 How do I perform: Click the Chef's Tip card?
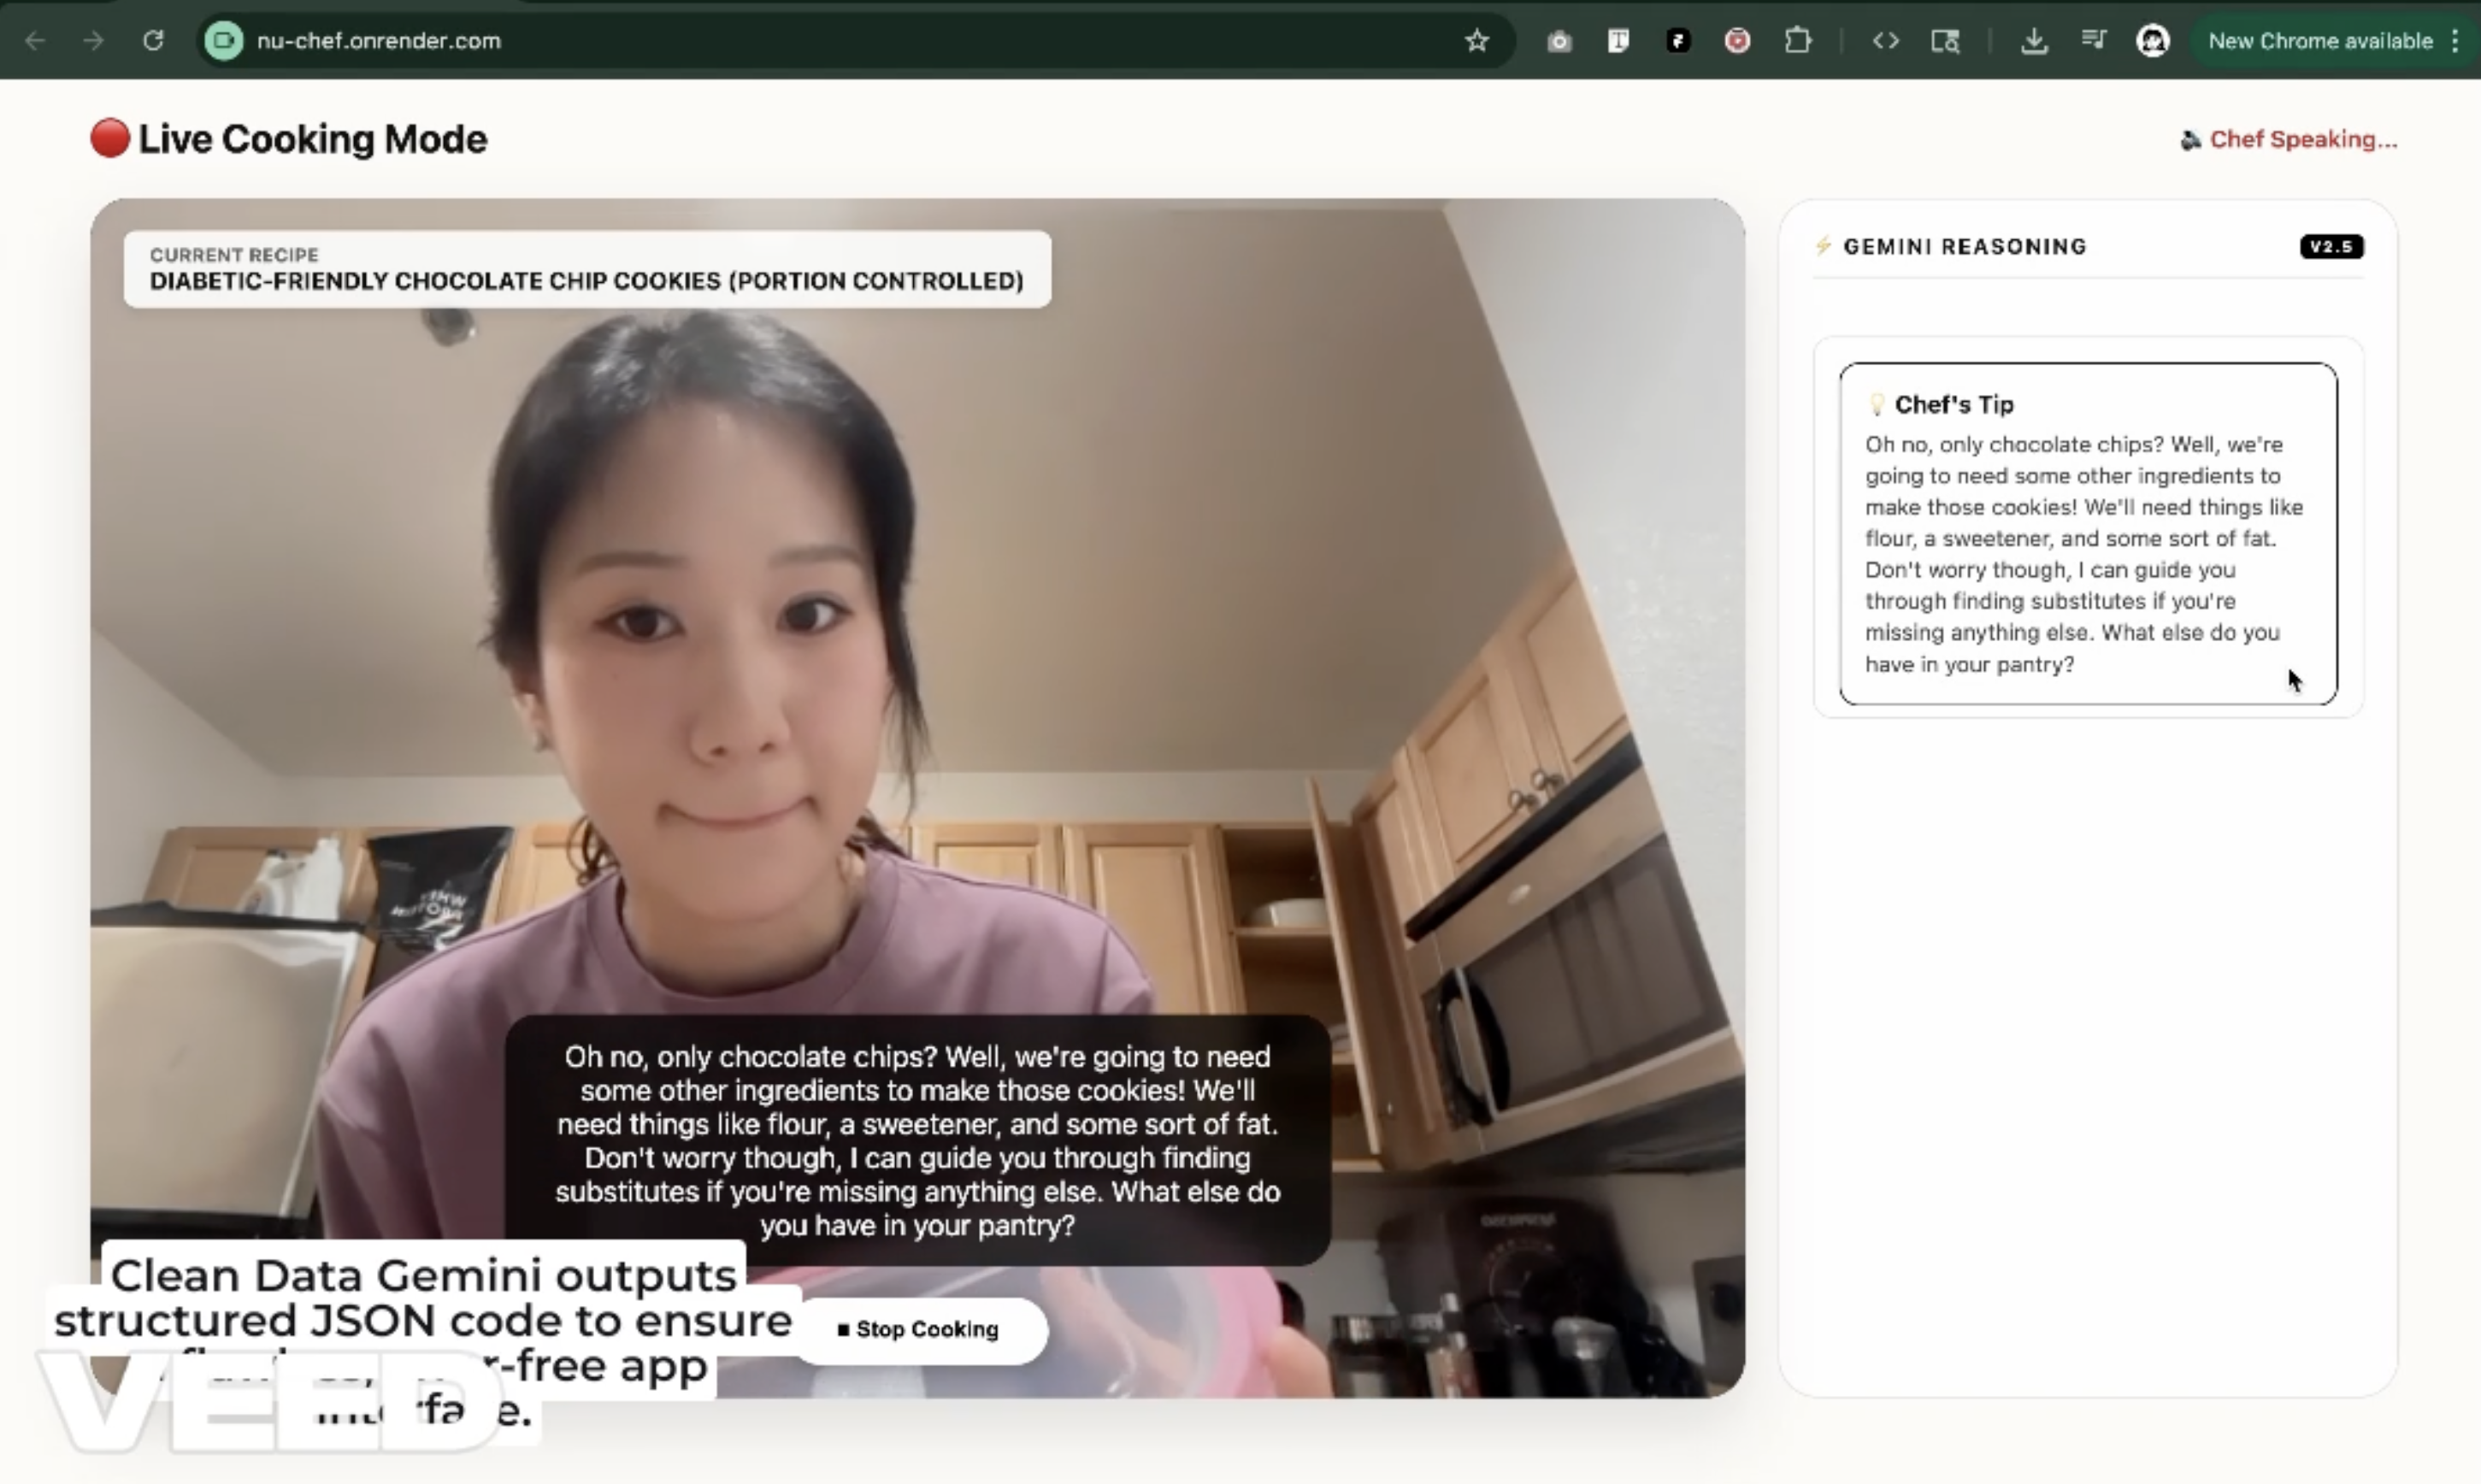click(x=2087, y=533)
